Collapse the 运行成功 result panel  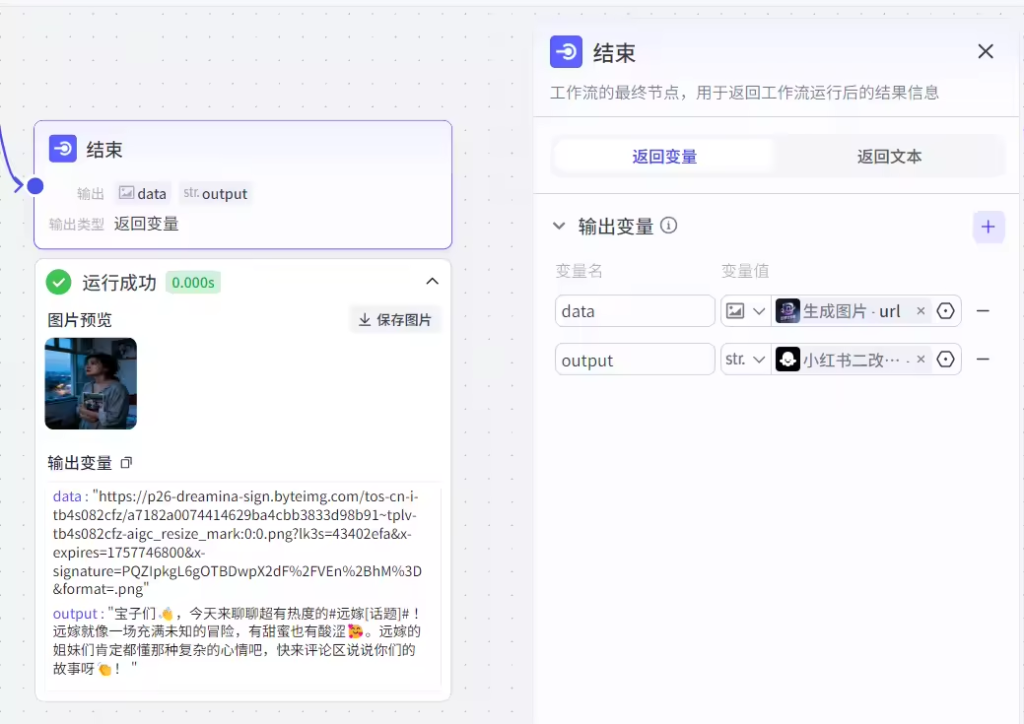tap(432, 282)
